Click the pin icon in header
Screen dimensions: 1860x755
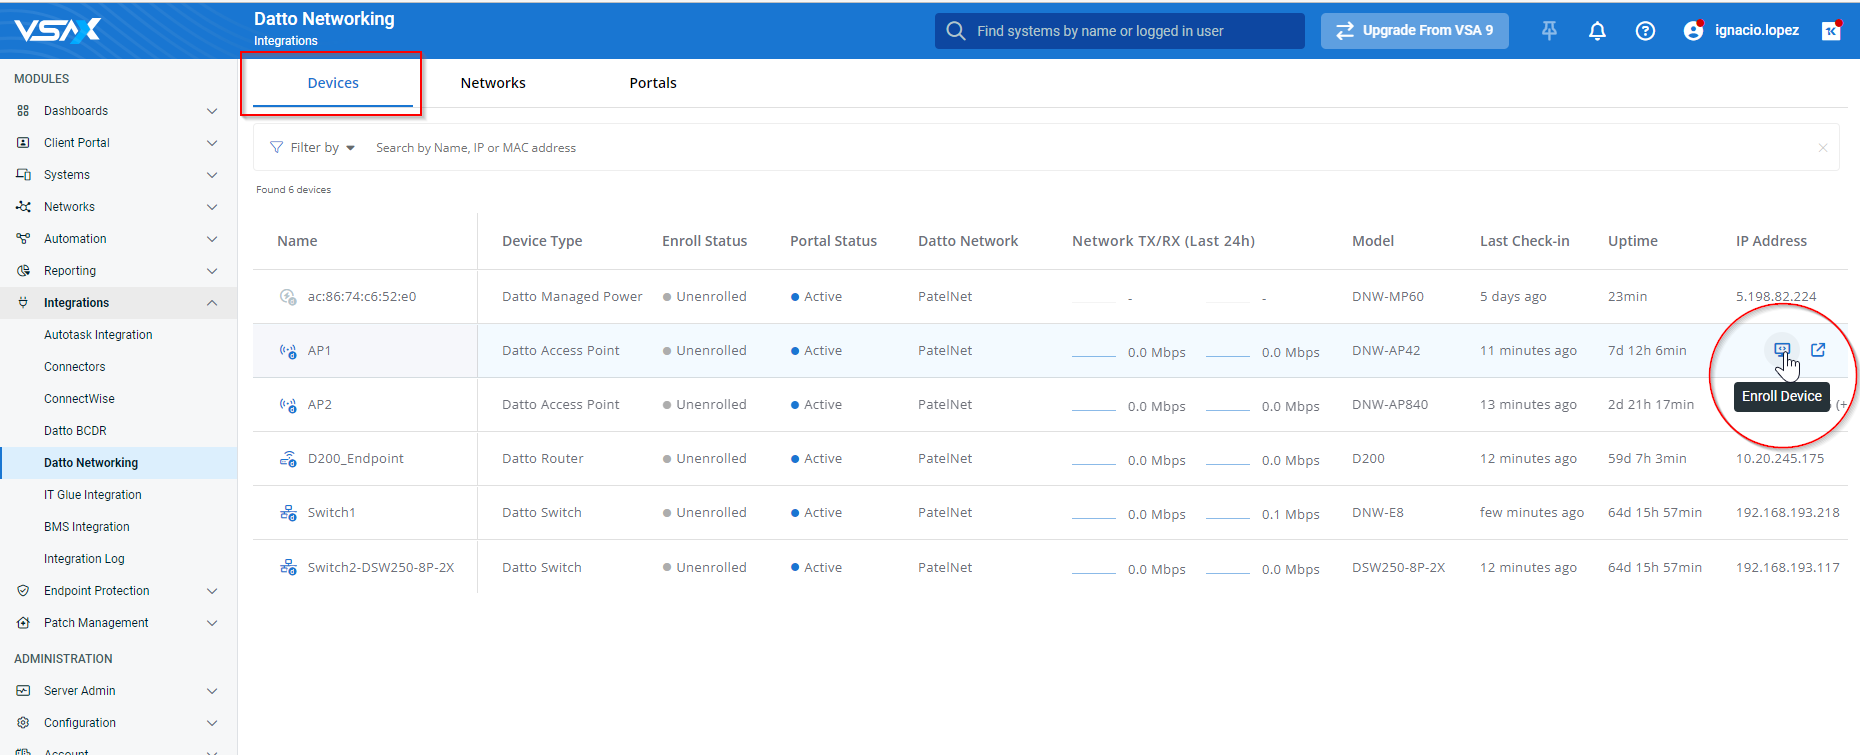(x=1549, y=31)
